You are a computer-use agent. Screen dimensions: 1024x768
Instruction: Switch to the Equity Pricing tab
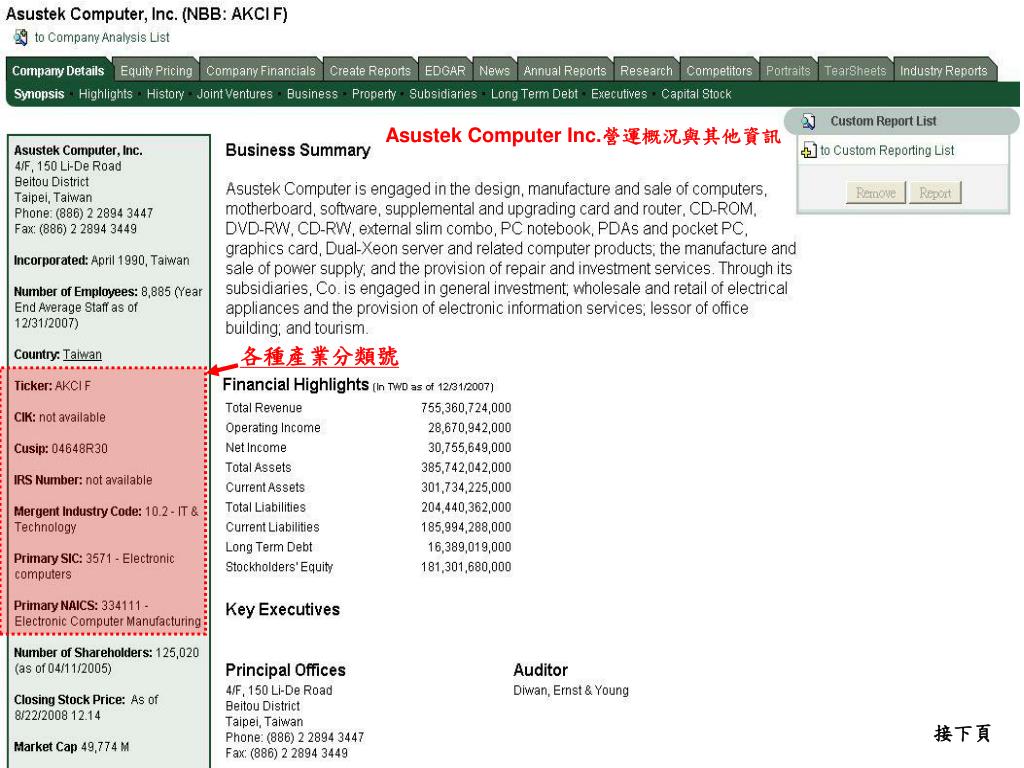(156, 71)
